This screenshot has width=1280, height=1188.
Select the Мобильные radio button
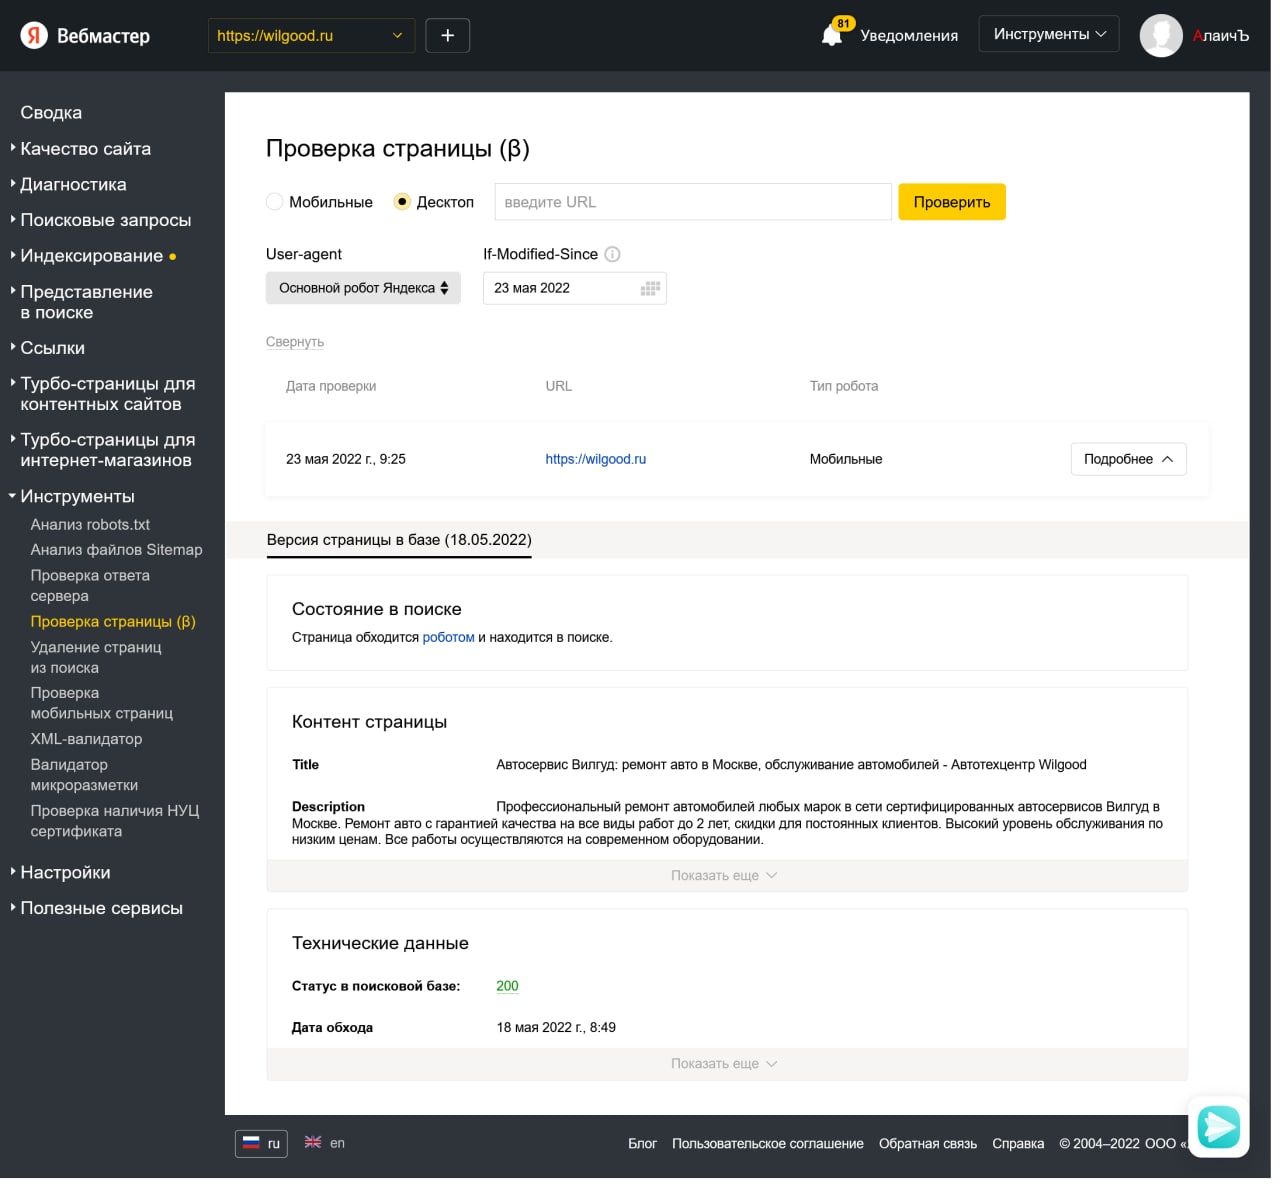pyautogui.click(x=275, y=202)
